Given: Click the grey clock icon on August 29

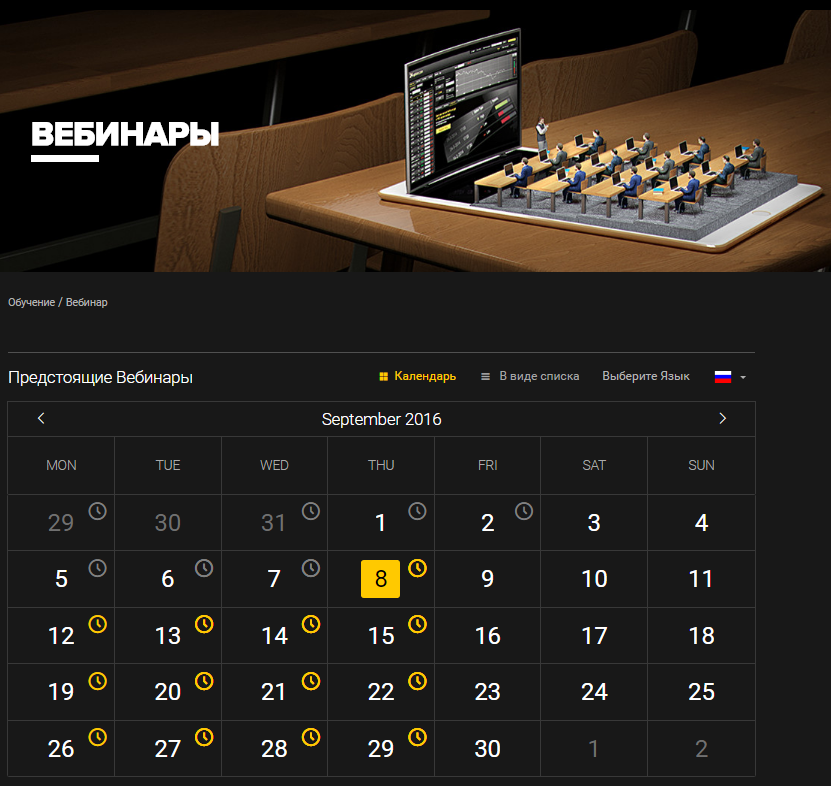Looking at the screenshot, I should click(x=98, y=511).
